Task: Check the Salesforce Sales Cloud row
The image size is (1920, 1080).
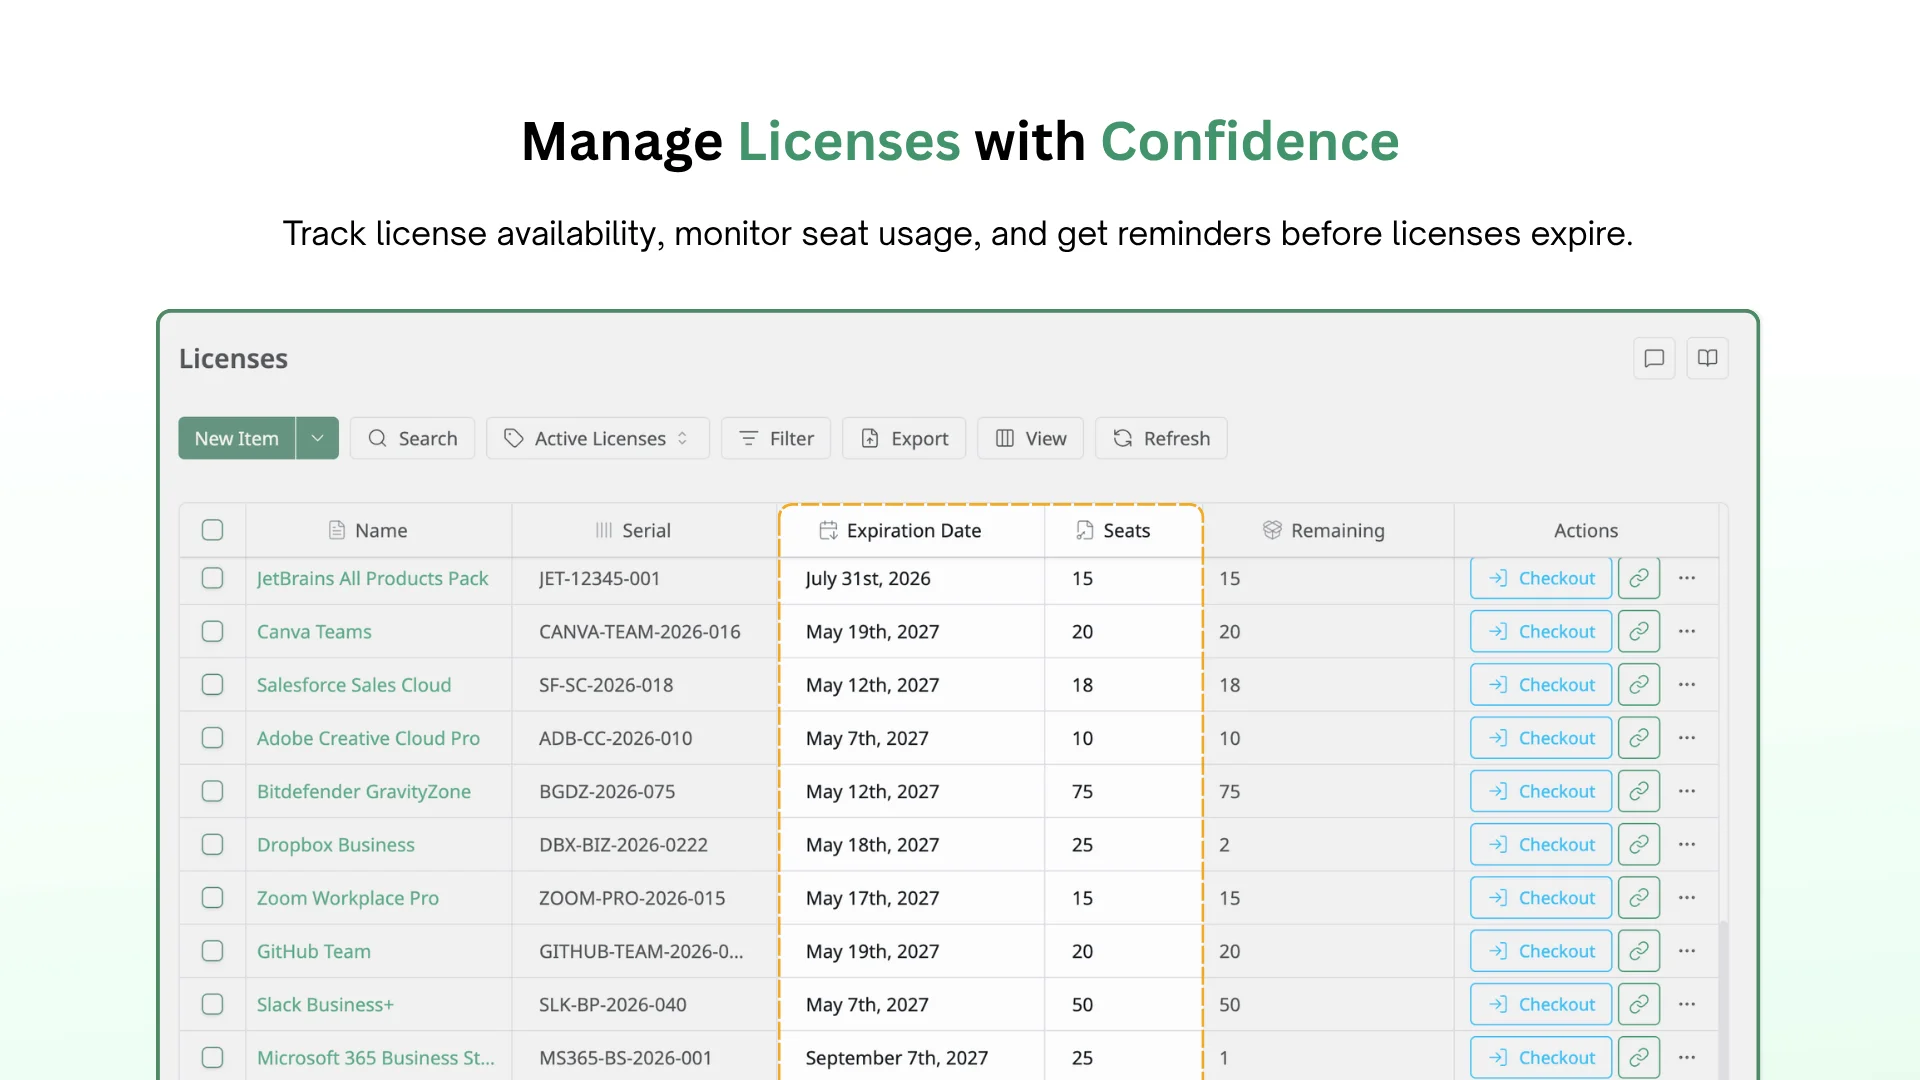Action: (212, 685)
